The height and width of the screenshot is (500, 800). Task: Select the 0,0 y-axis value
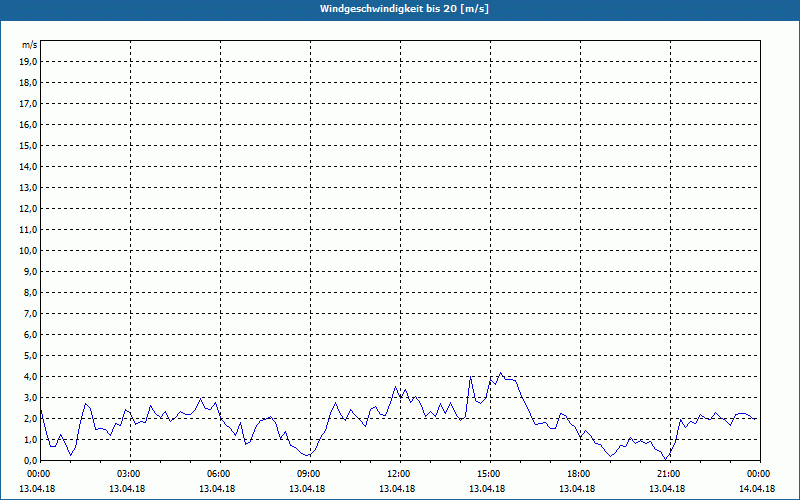30,460
